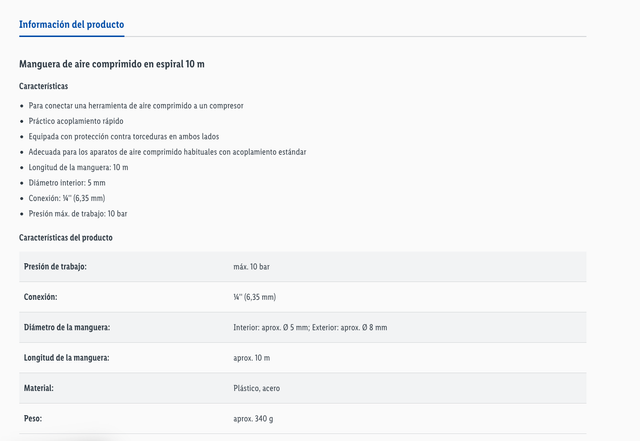Viewport: 640px width, 441px height.
Task: Click the máx. 10 bar table value
Action: [x=251, y=267]
